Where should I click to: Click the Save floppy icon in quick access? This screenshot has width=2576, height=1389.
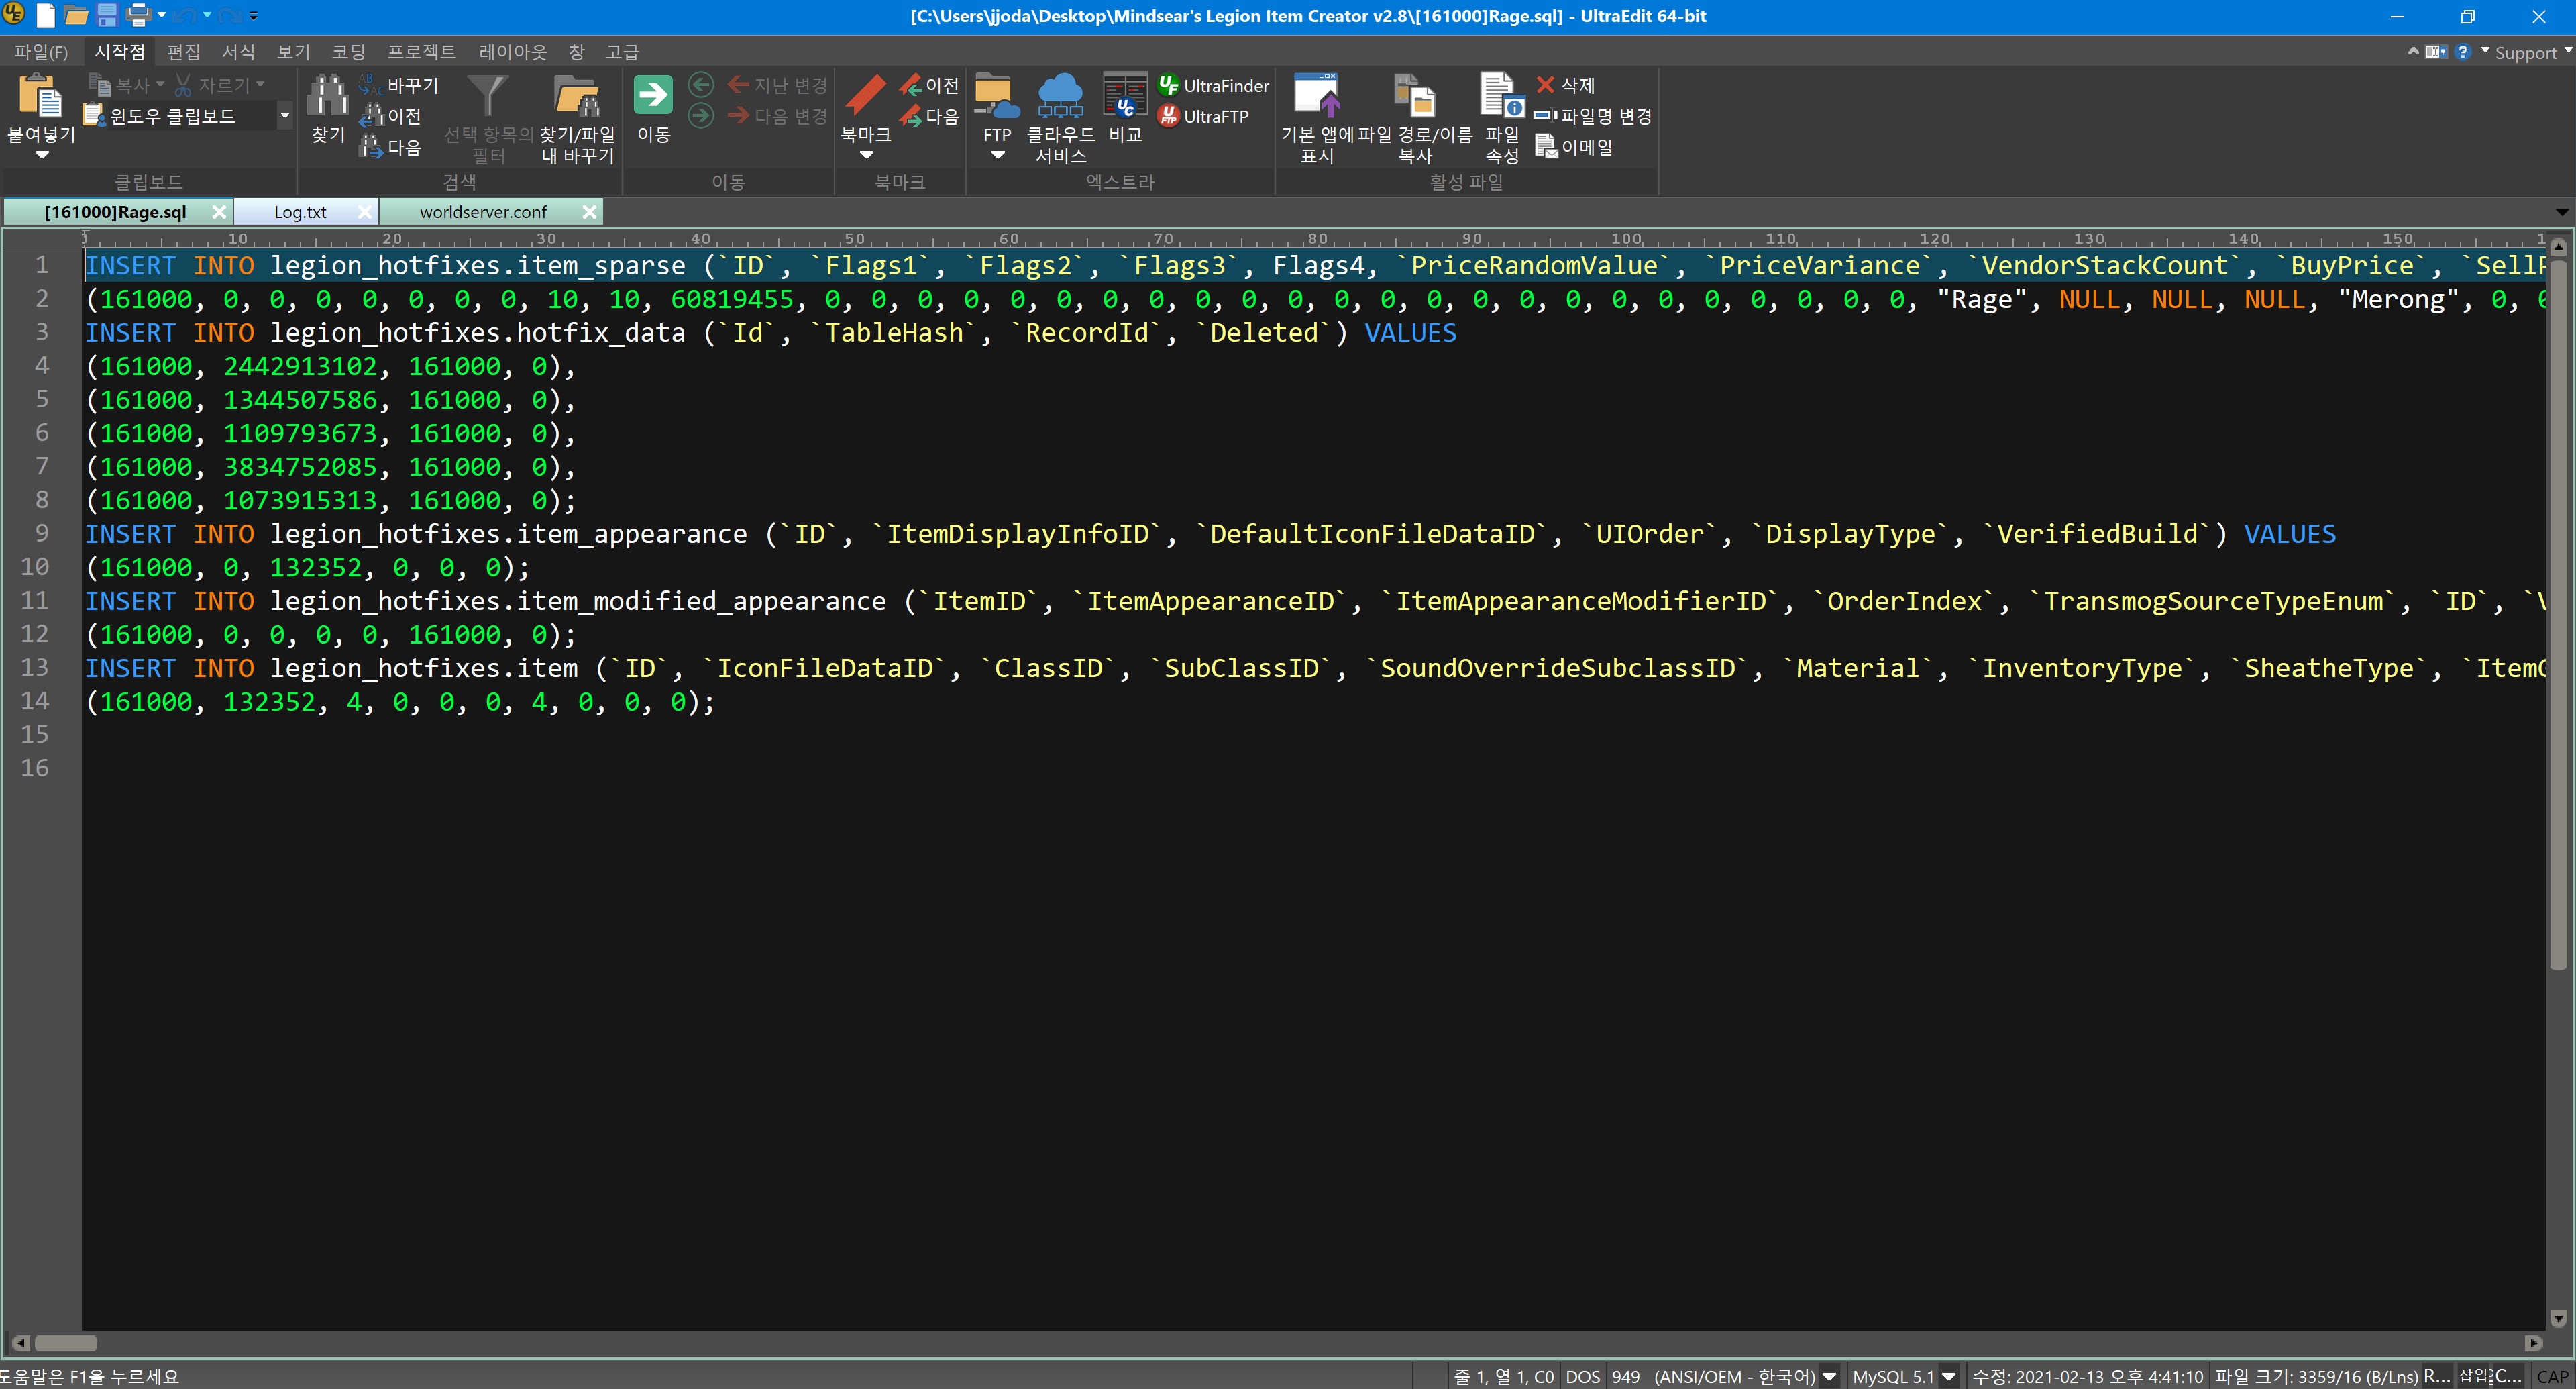[107, 15]
